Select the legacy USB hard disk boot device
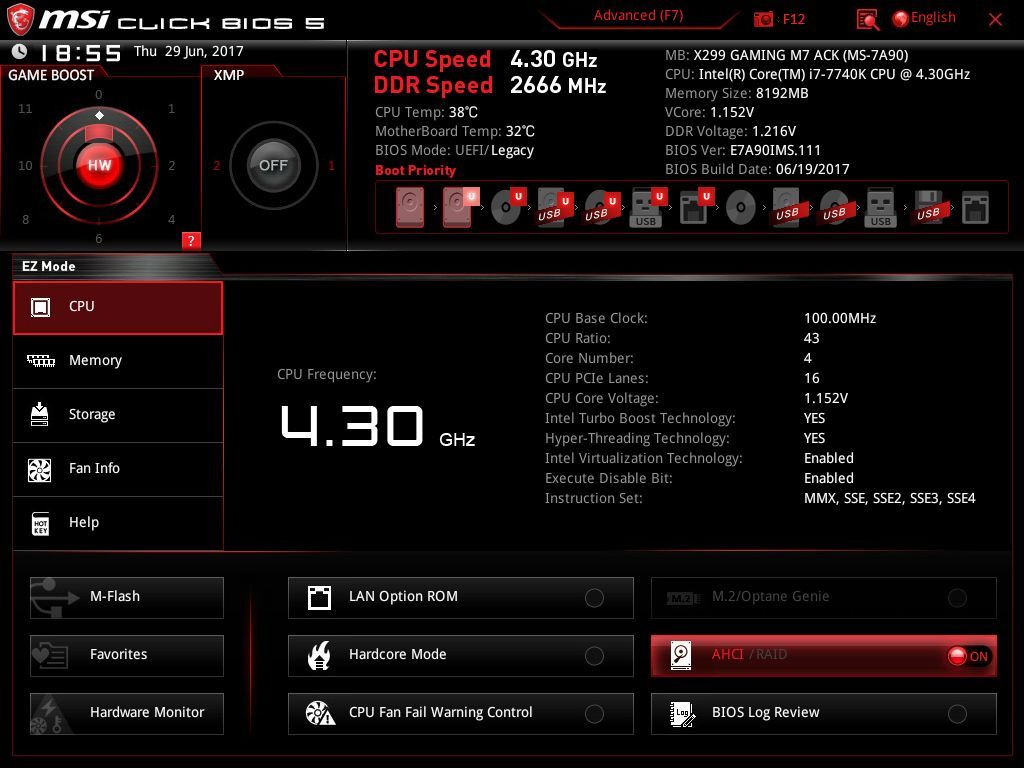Image resolution: width=1024 pixels, height=768 pixels. click(x=787, y=207)
